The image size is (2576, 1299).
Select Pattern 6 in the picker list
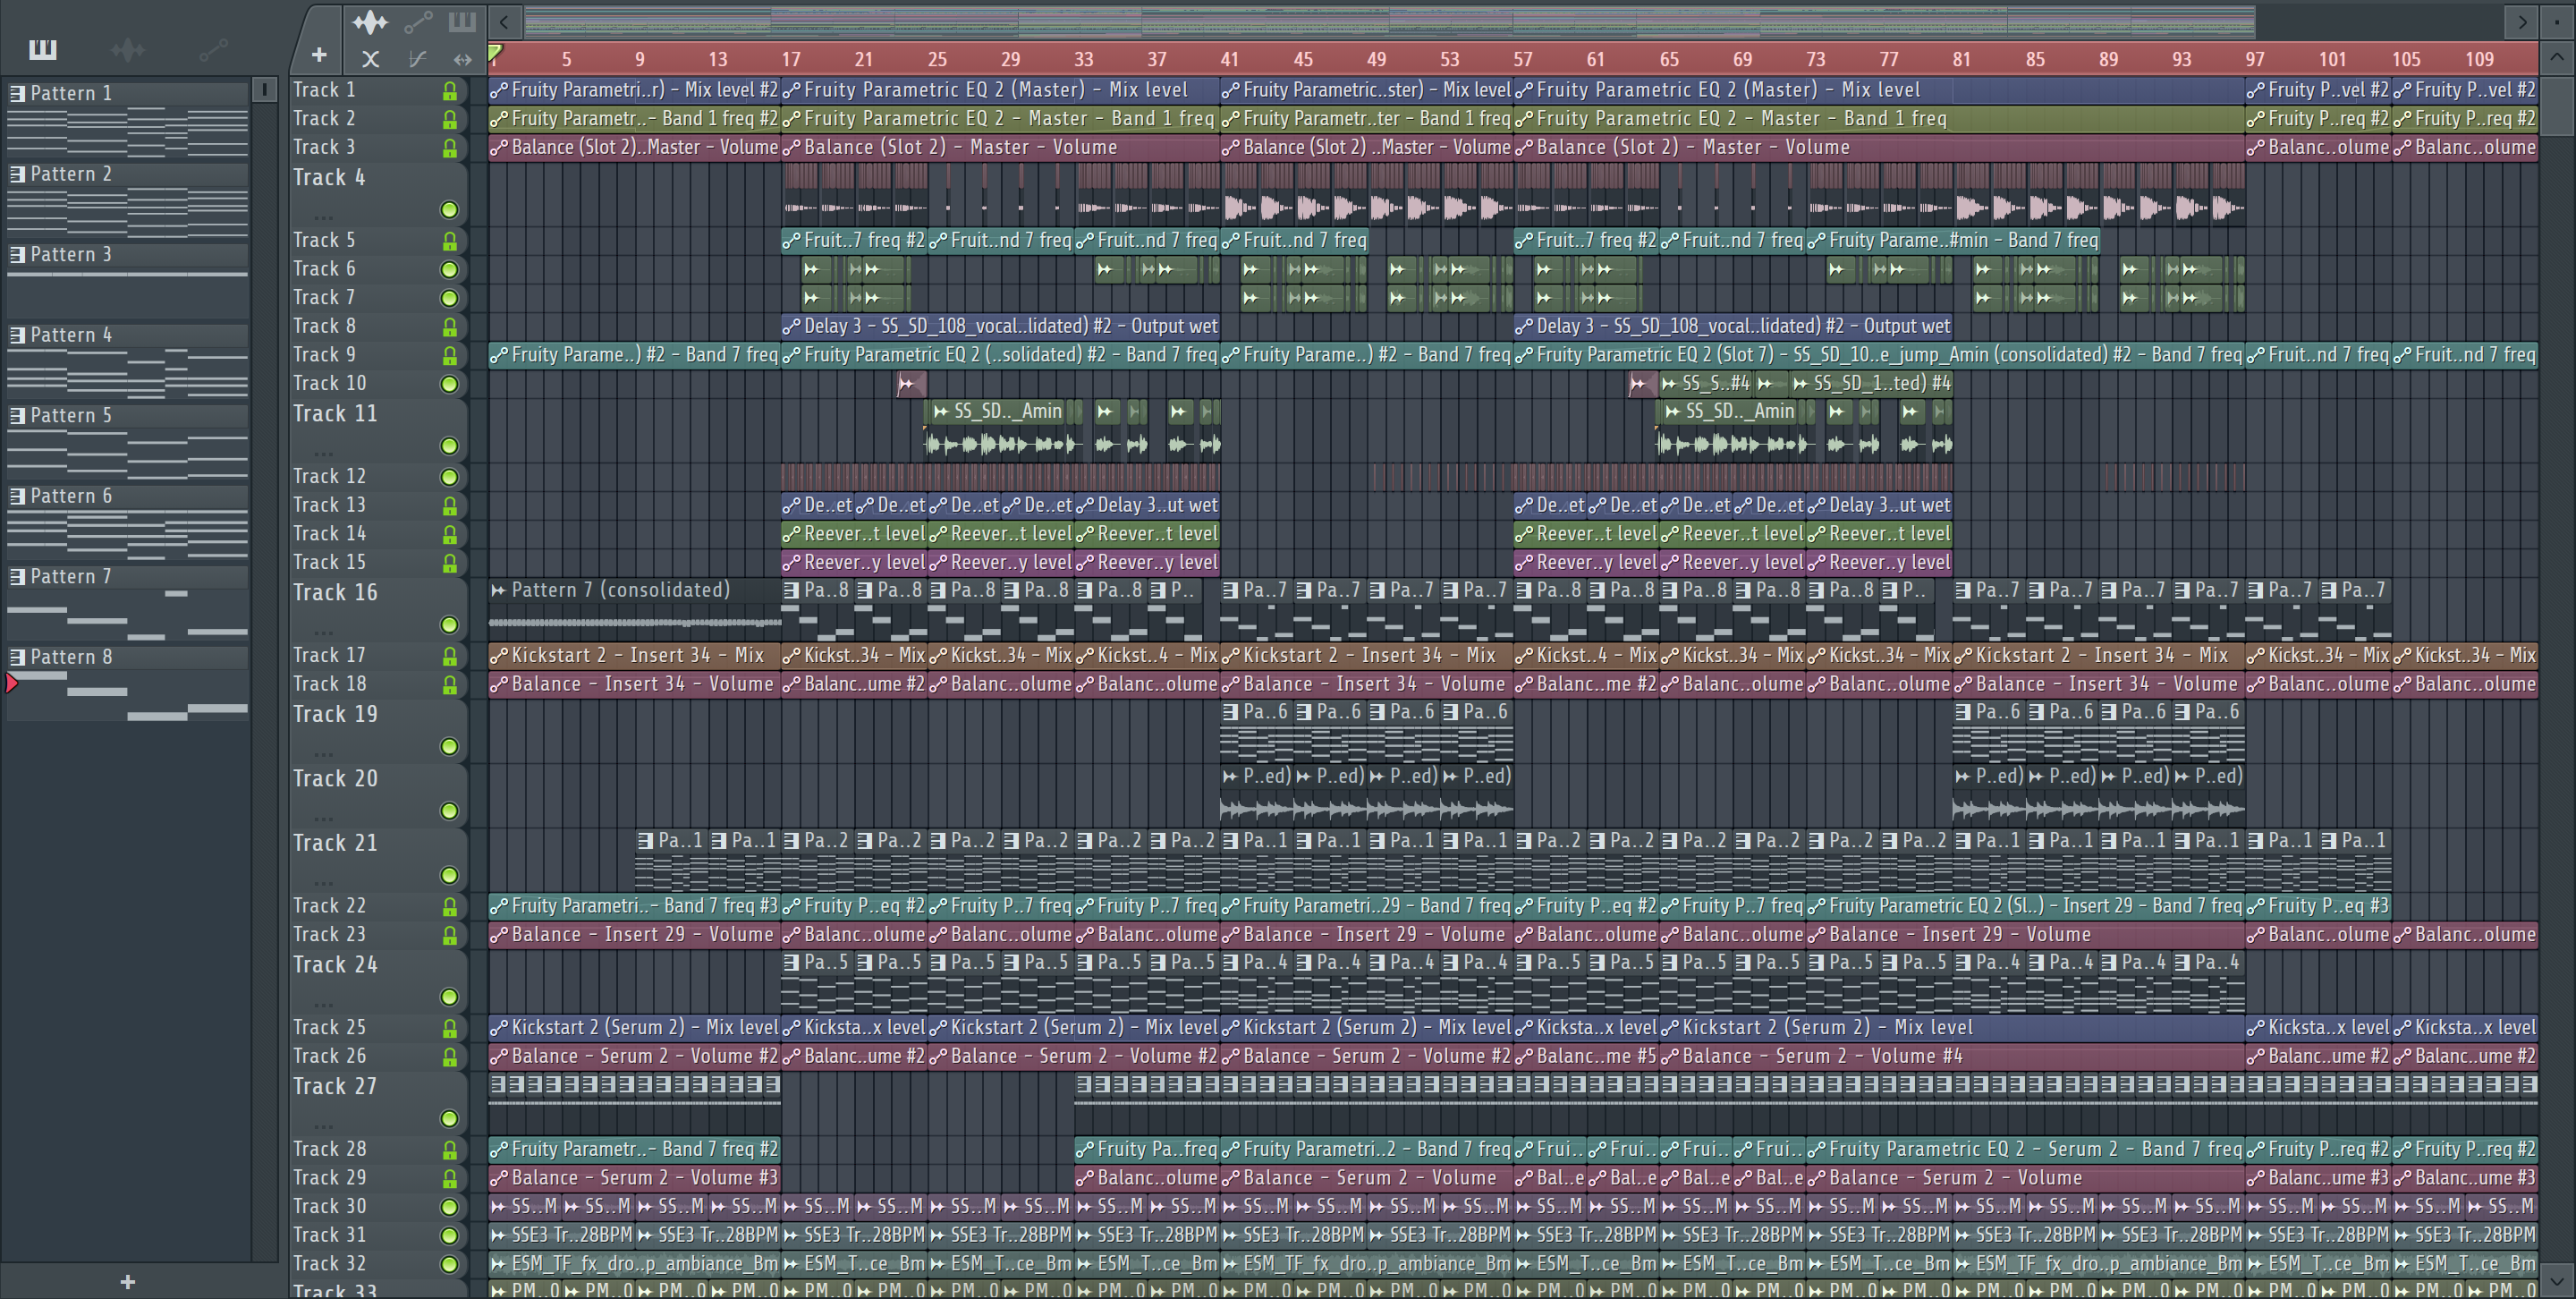(70, 496)
